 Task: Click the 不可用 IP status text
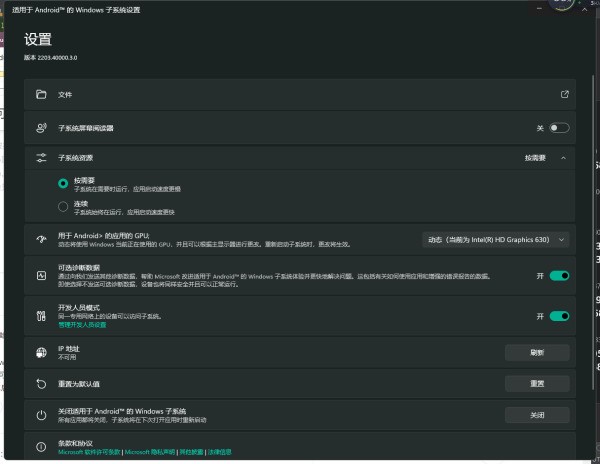pyautogui.click(x=67, y=357)
